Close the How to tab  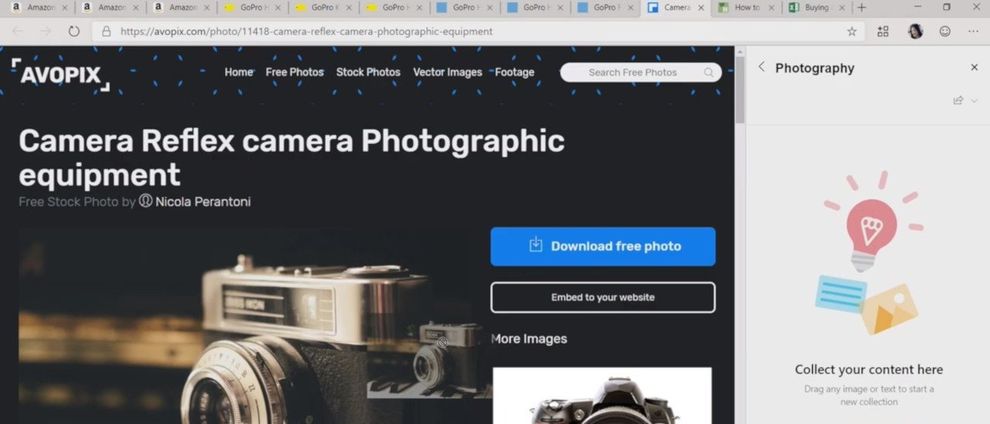(771, 8)
